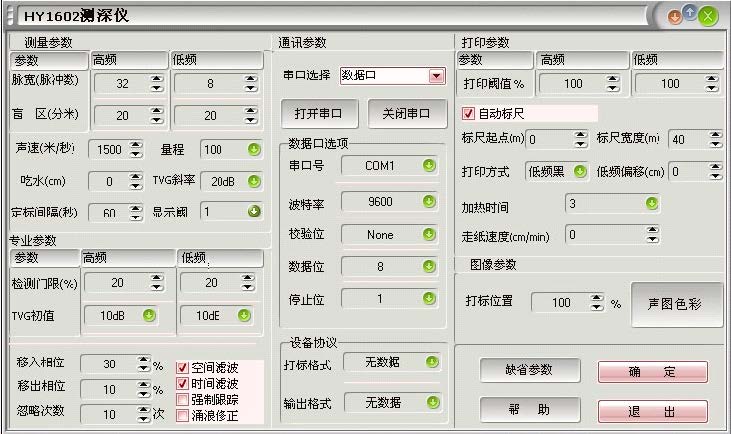This screenshot has height=434, width=731.
Task: Open the 打印方式 低频黑 dropdown
Action: (580, 172)
